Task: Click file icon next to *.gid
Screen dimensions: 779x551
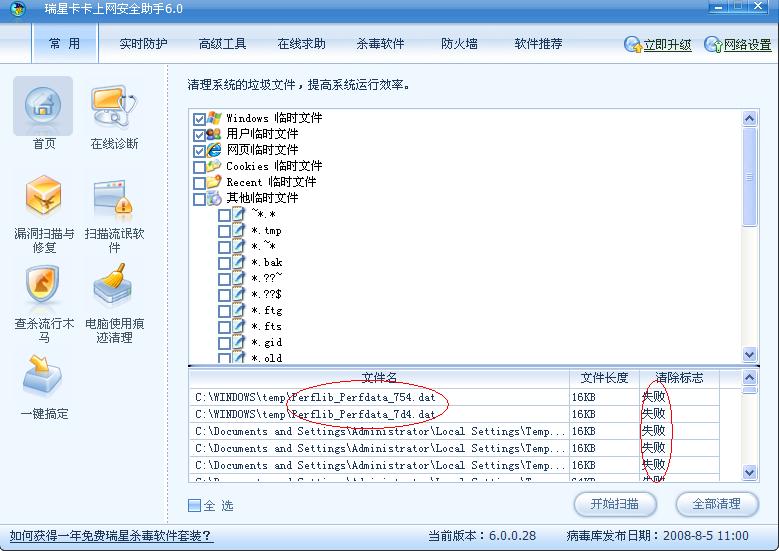Action: click(x=239, y=342)
